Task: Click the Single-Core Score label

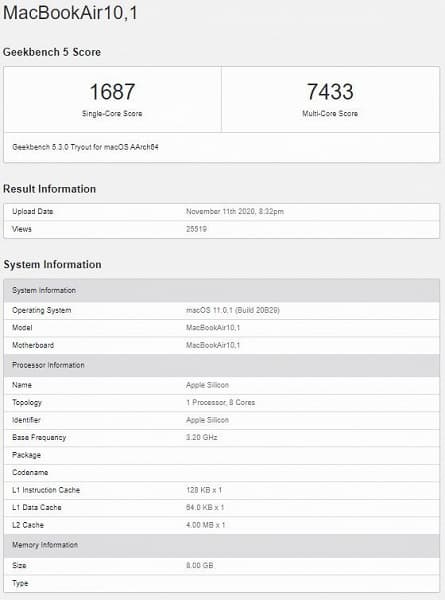Action: tap(112, 114)
